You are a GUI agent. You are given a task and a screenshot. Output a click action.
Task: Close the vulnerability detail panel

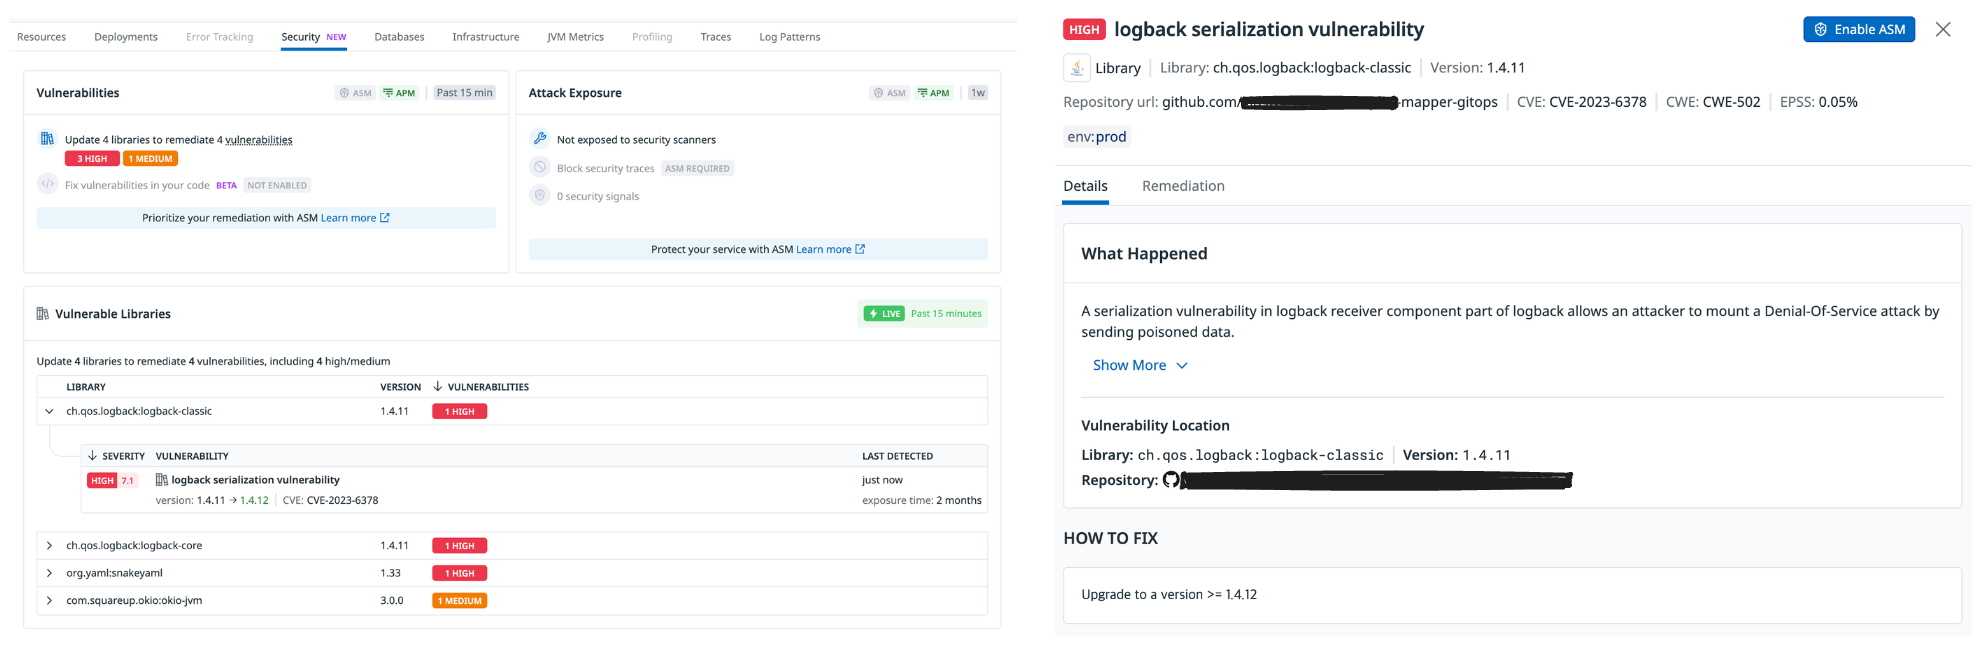[1943, 29]
